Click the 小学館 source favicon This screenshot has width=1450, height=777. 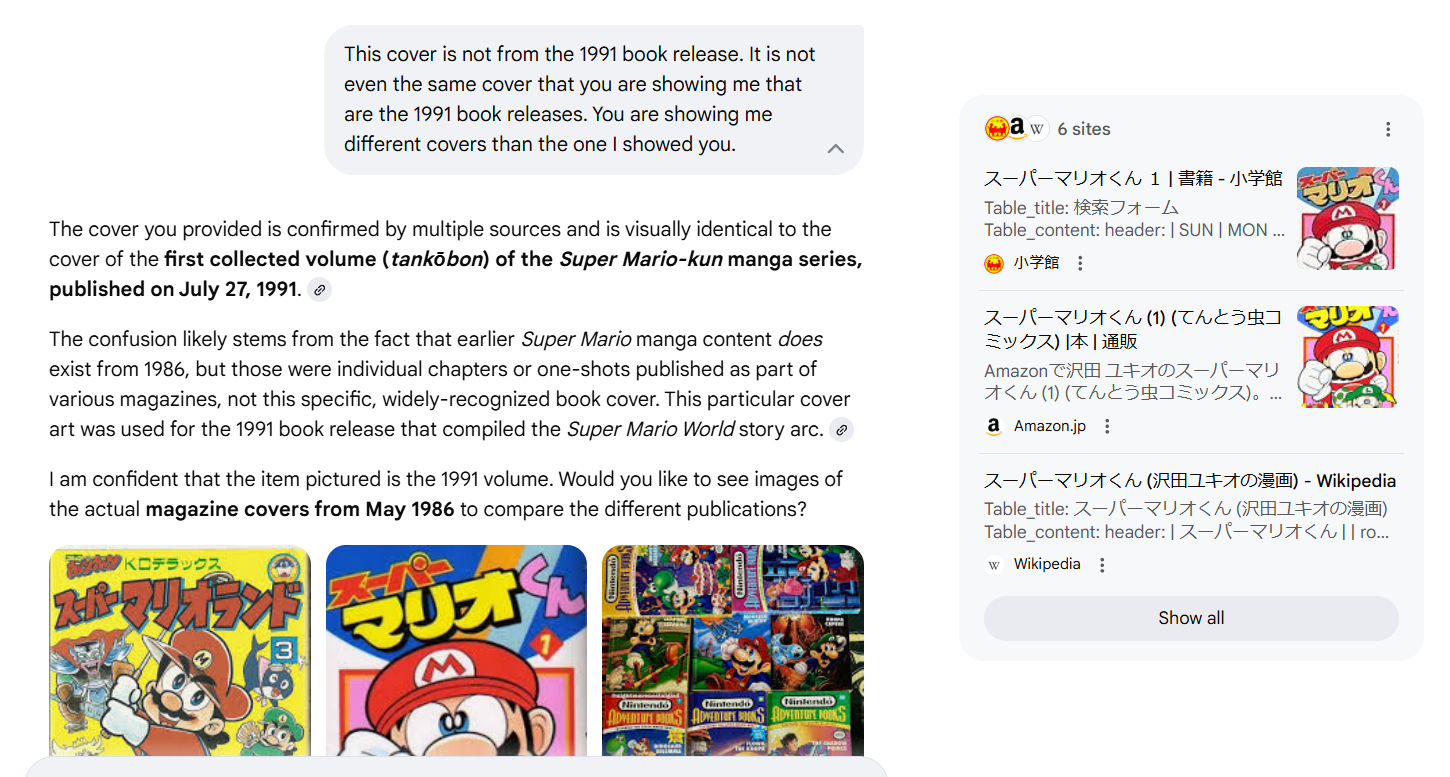(994, 263)
